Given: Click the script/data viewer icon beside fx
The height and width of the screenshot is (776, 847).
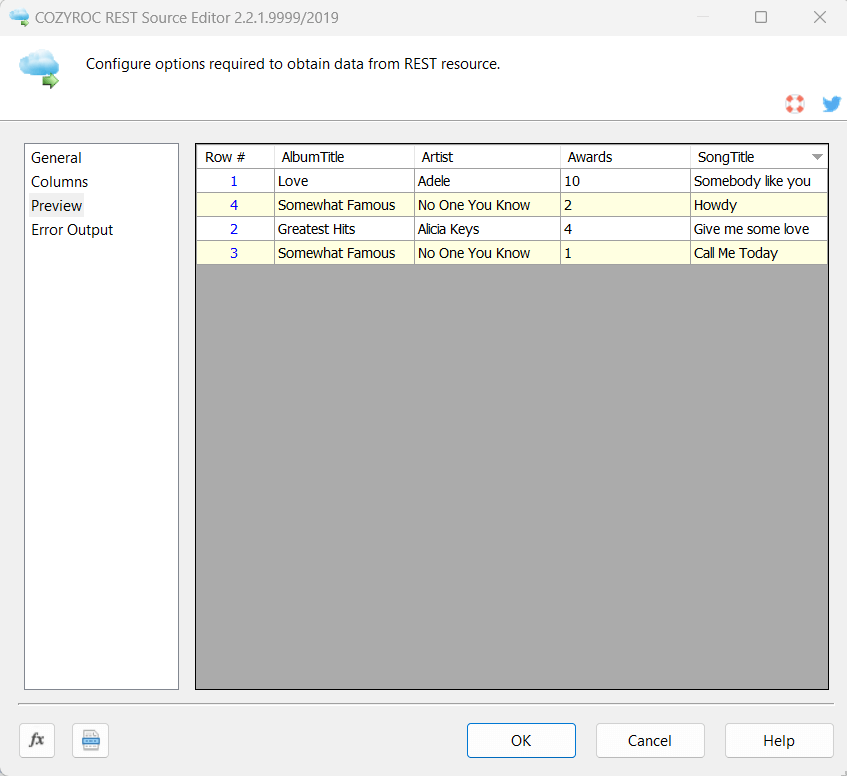Looking at the screenshot, I should pos(91,740).
